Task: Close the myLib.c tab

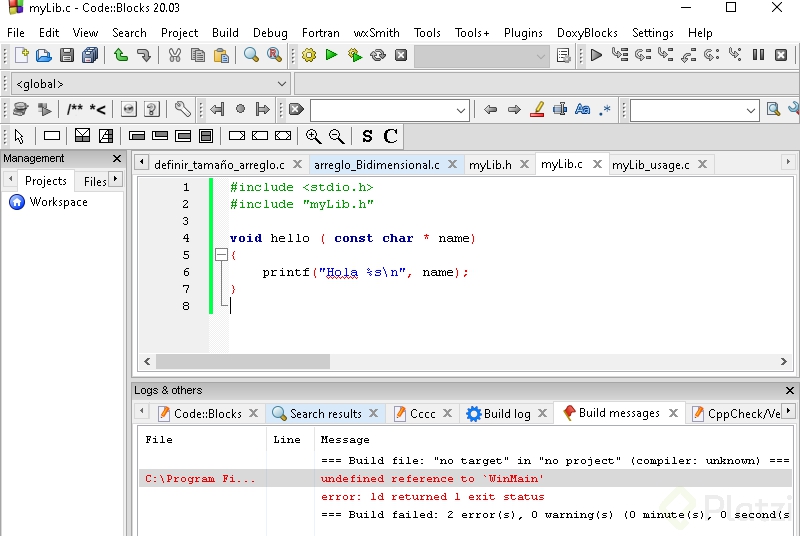Action: pos(597,164)
